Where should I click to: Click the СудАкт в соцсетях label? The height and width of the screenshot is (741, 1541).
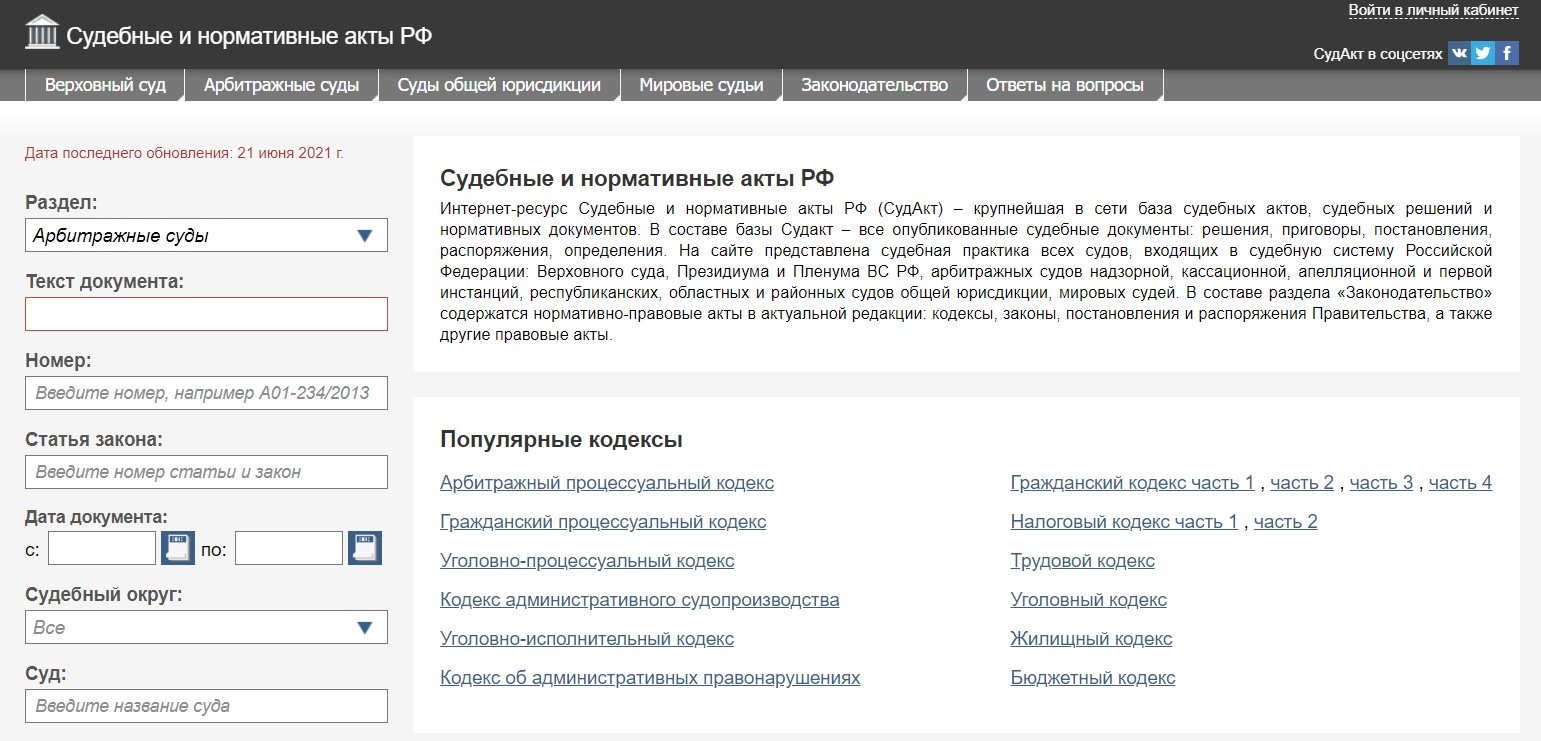pos(1378,54)
